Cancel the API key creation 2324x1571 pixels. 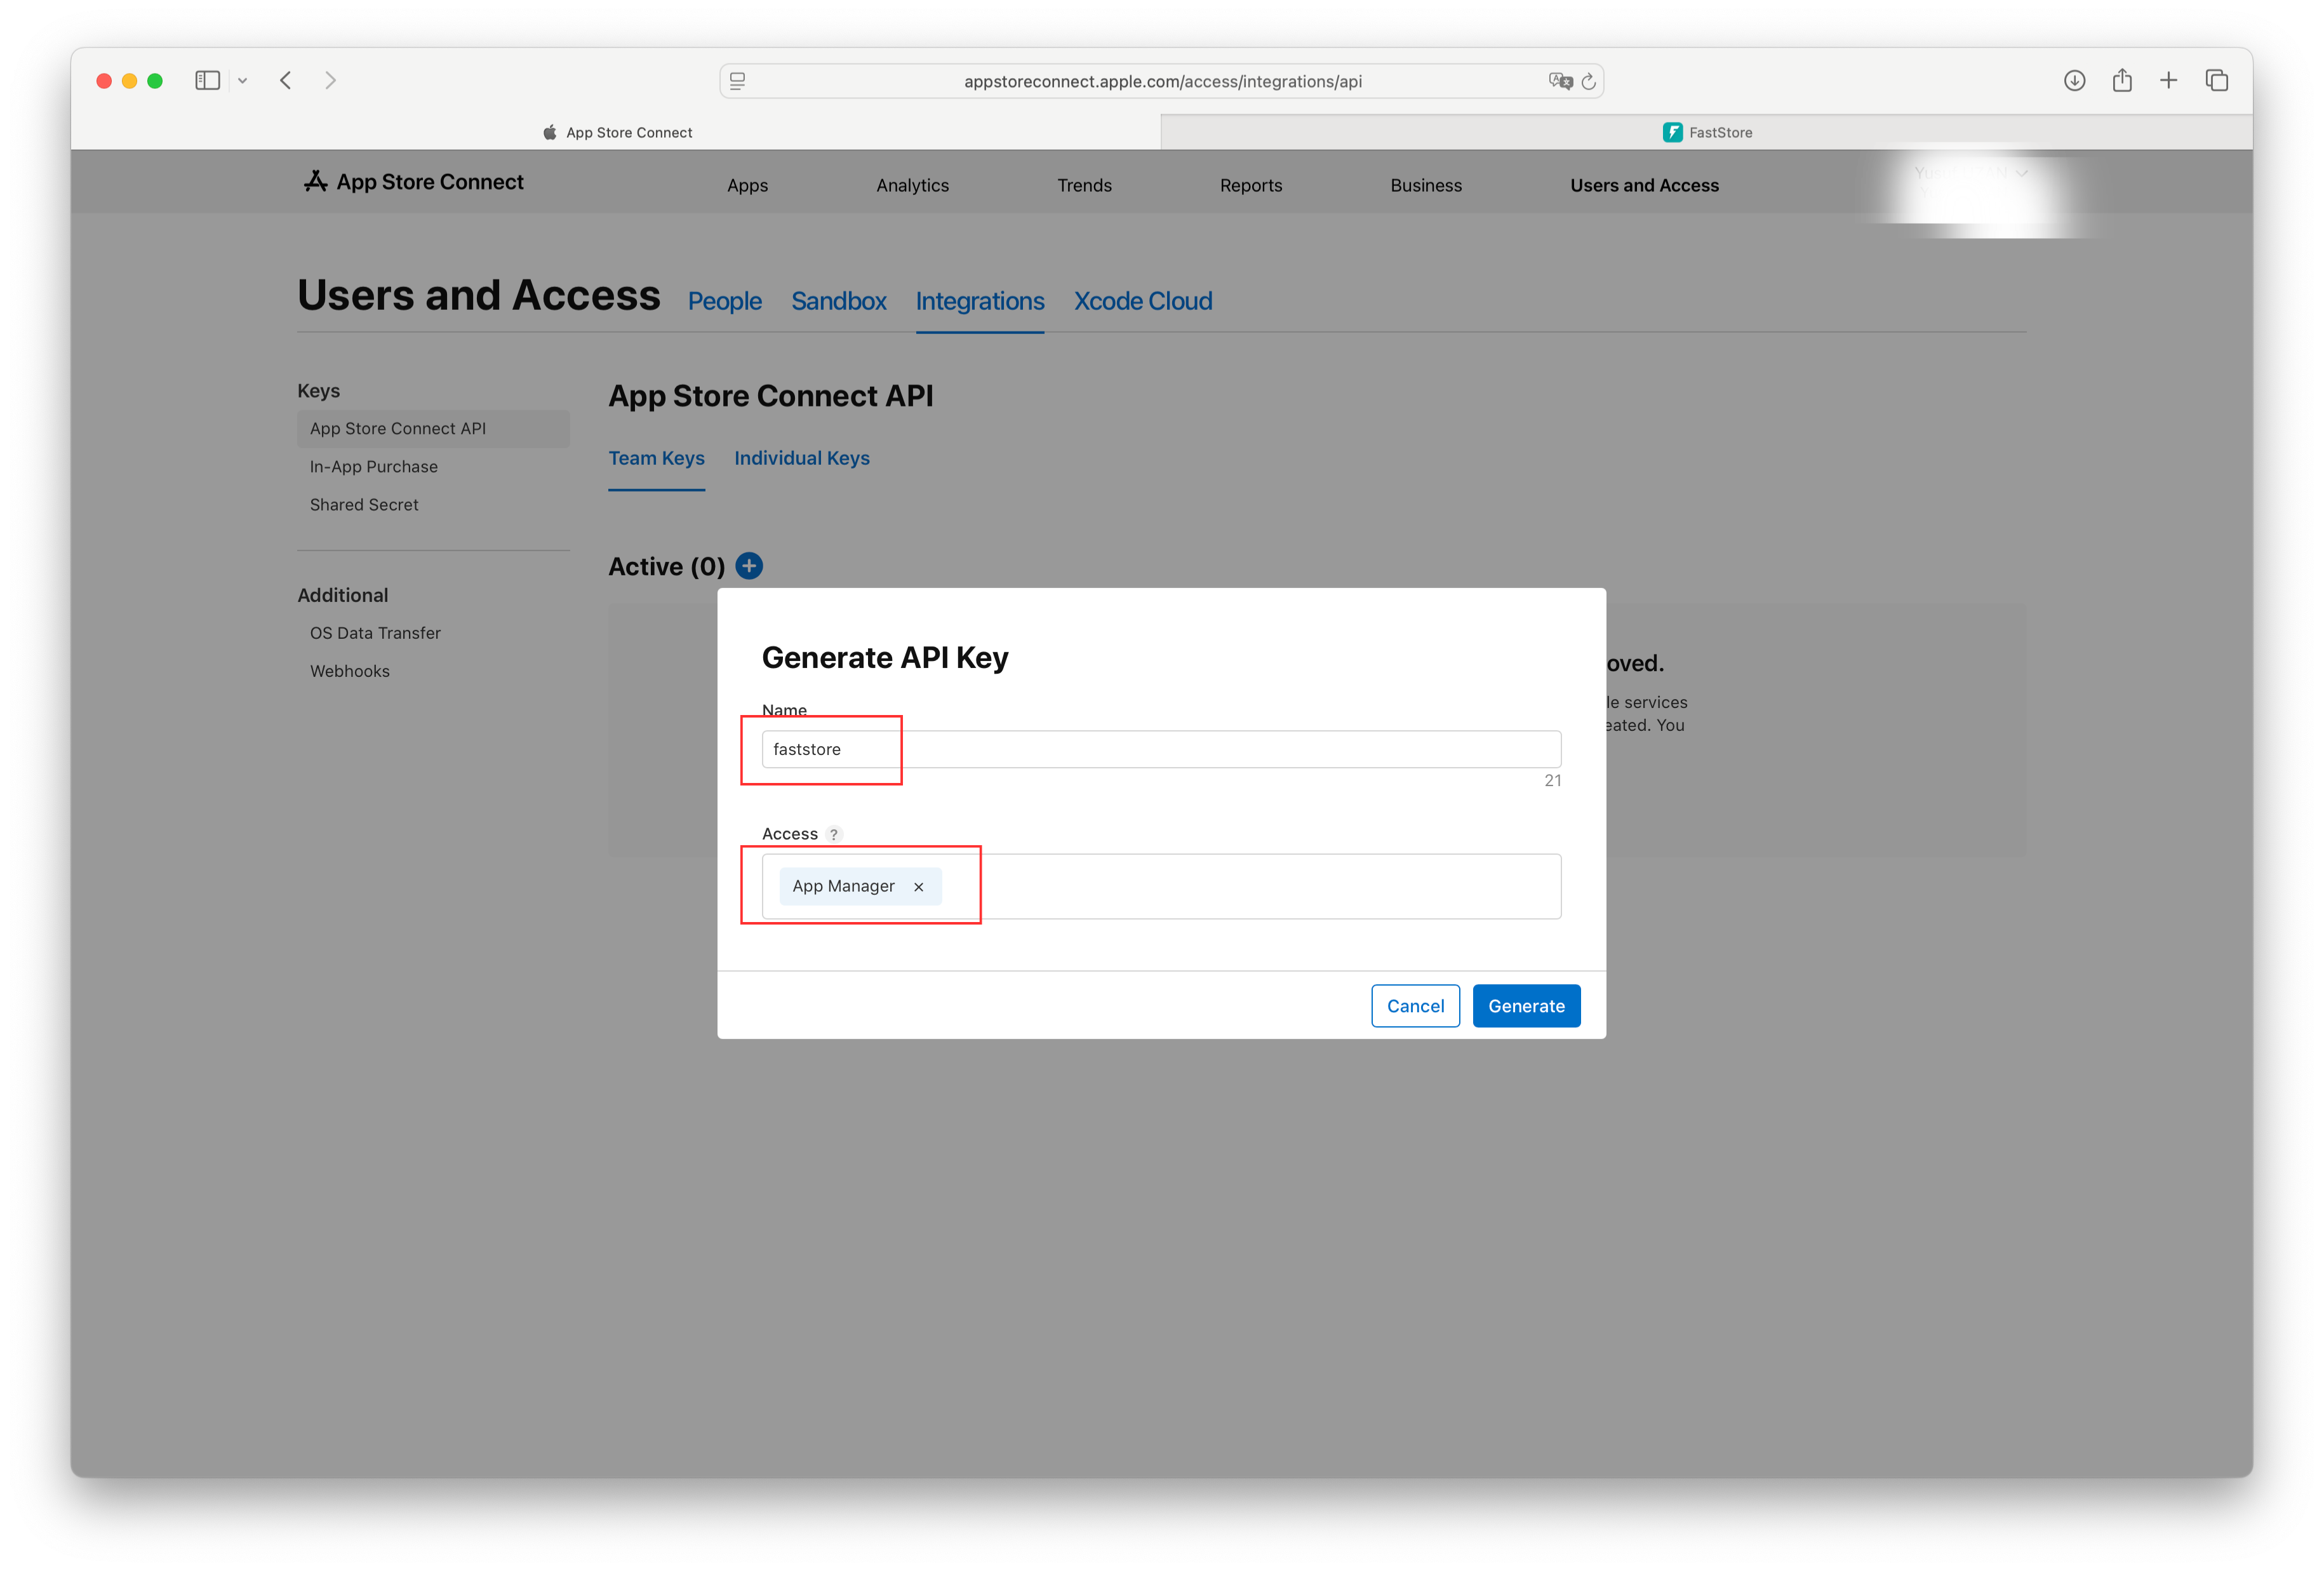[x=1415, y=1005]
